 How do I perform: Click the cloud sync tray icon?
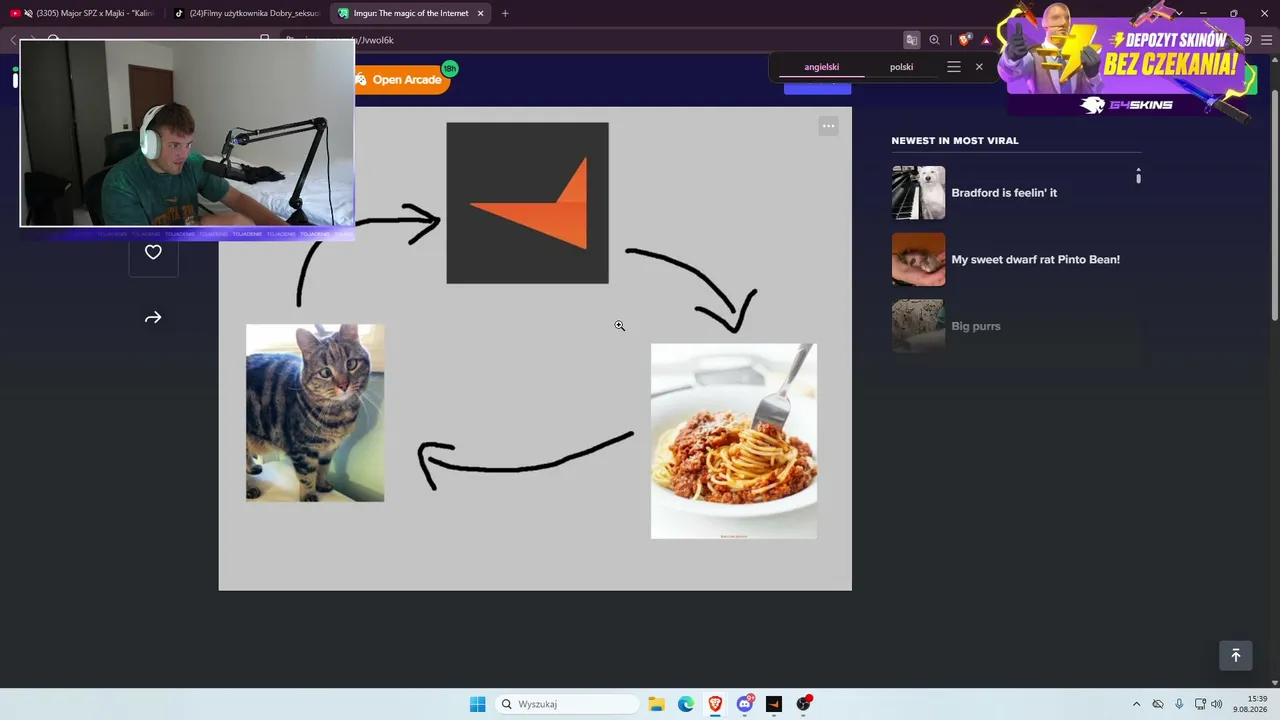coord(1158,704)
